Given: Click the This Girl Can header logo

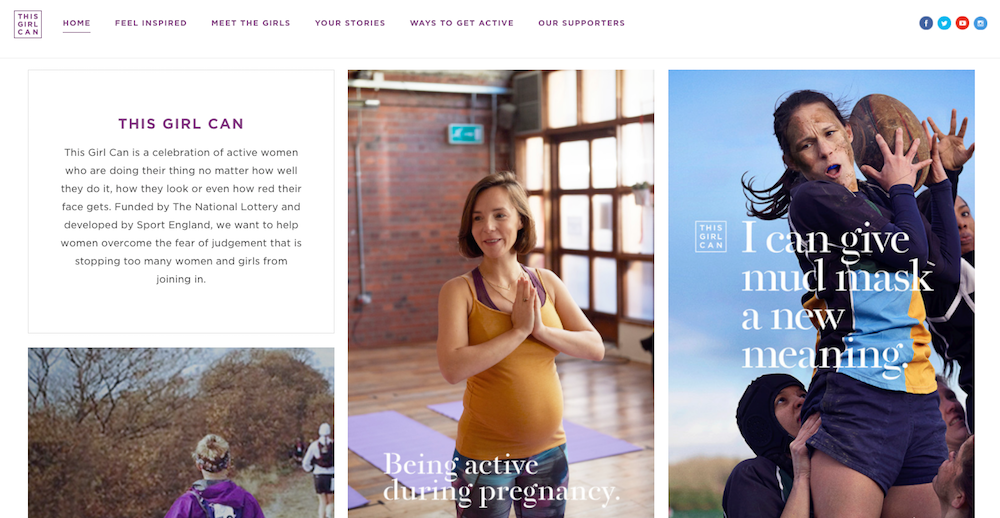Looking at the screenshot, I should tap(28, 24).
